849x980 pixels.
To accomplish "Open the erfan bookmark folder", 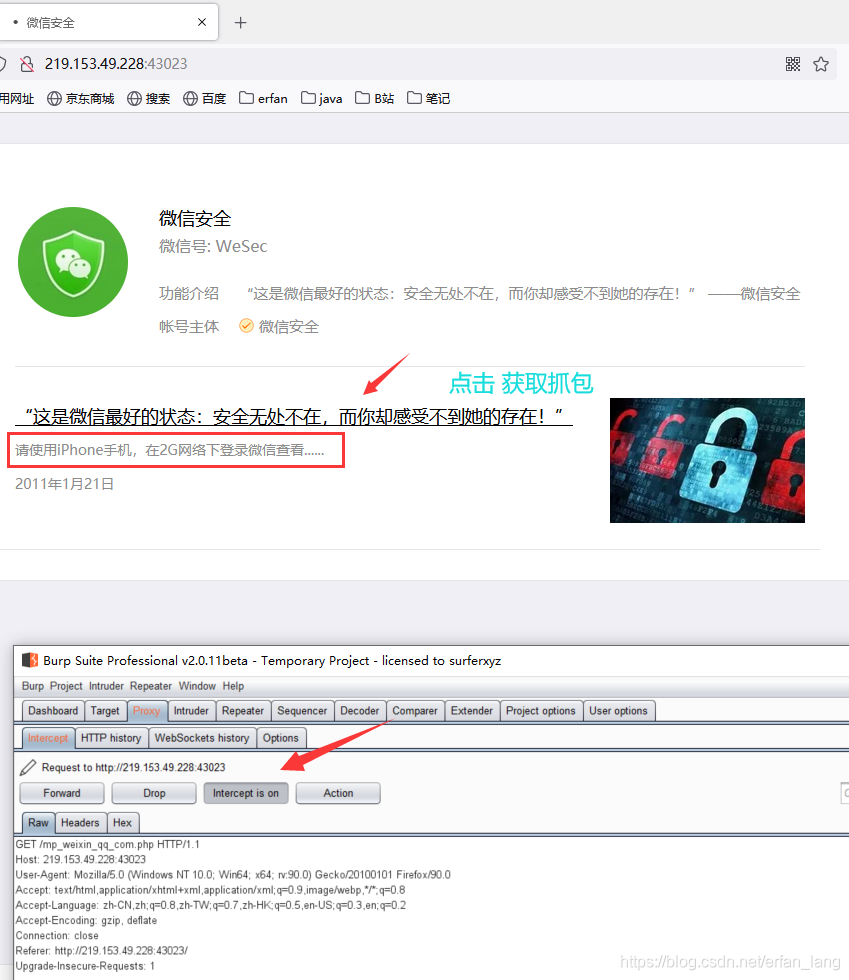I will (263, 98).
